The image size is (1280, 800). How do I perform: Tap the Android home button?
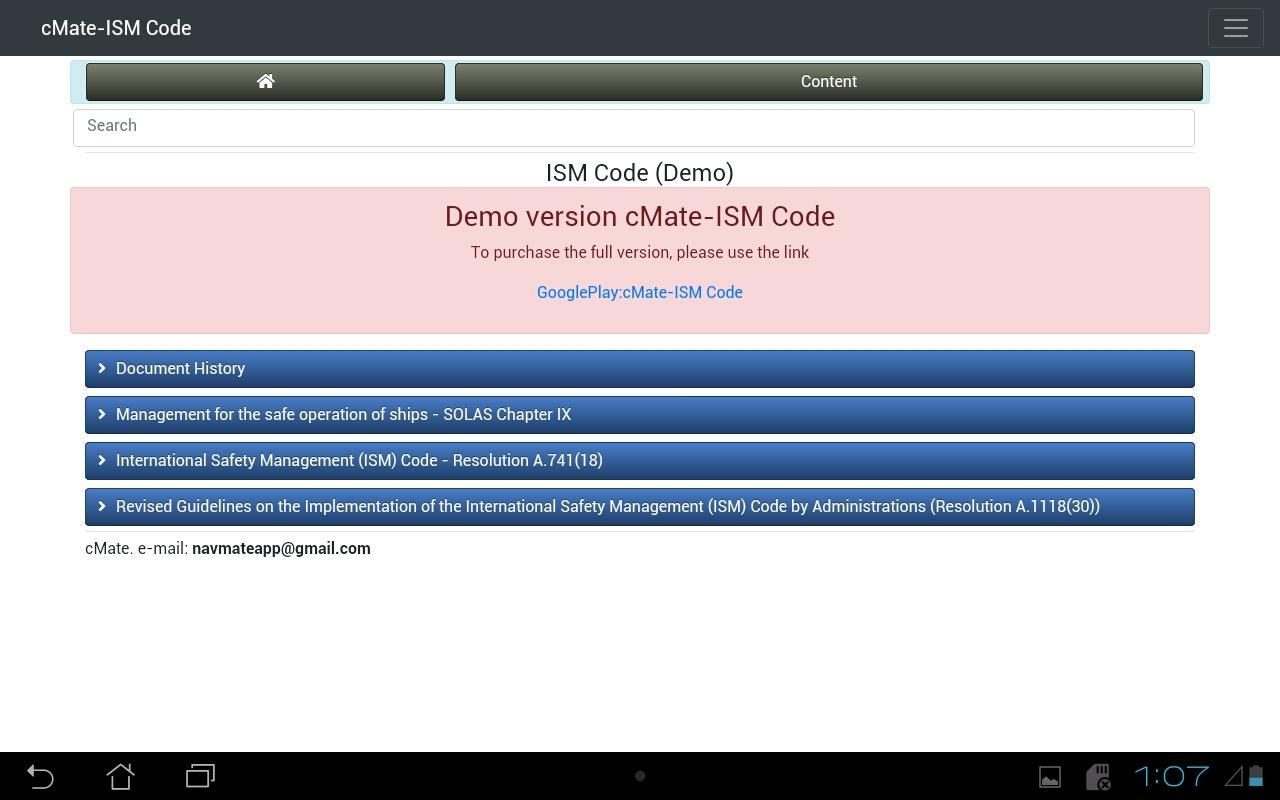120,776
